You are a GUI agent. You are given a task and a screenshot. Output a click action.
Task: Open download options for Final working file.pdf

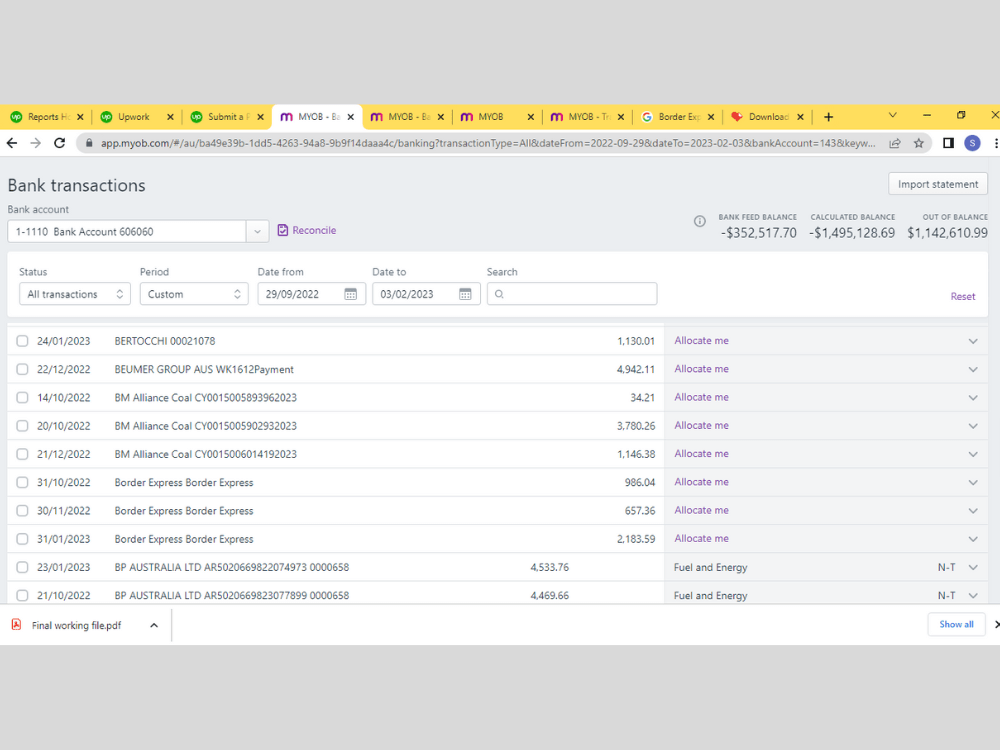click(x=154, y=625)
